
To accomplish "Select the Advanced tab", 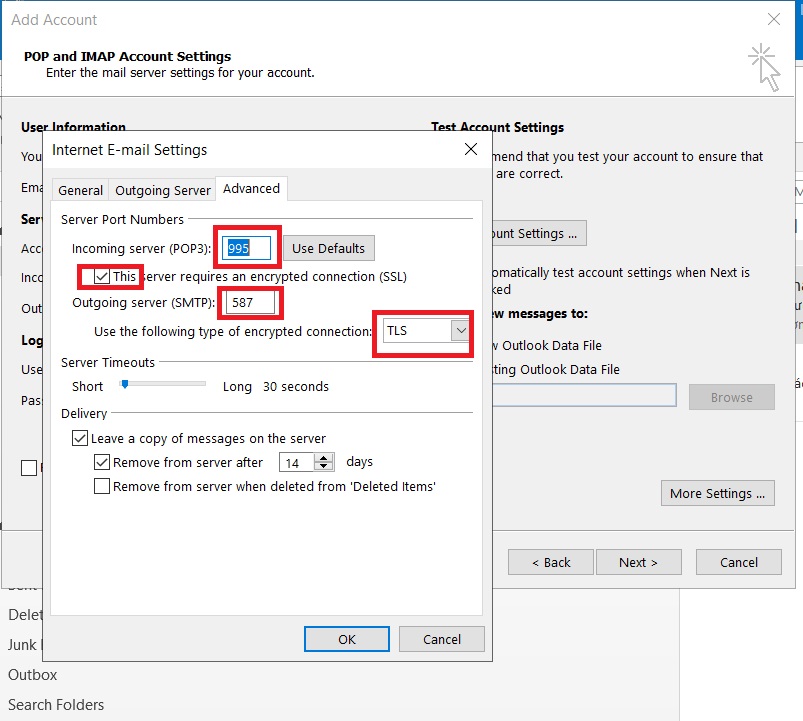I will coord(251,189).
